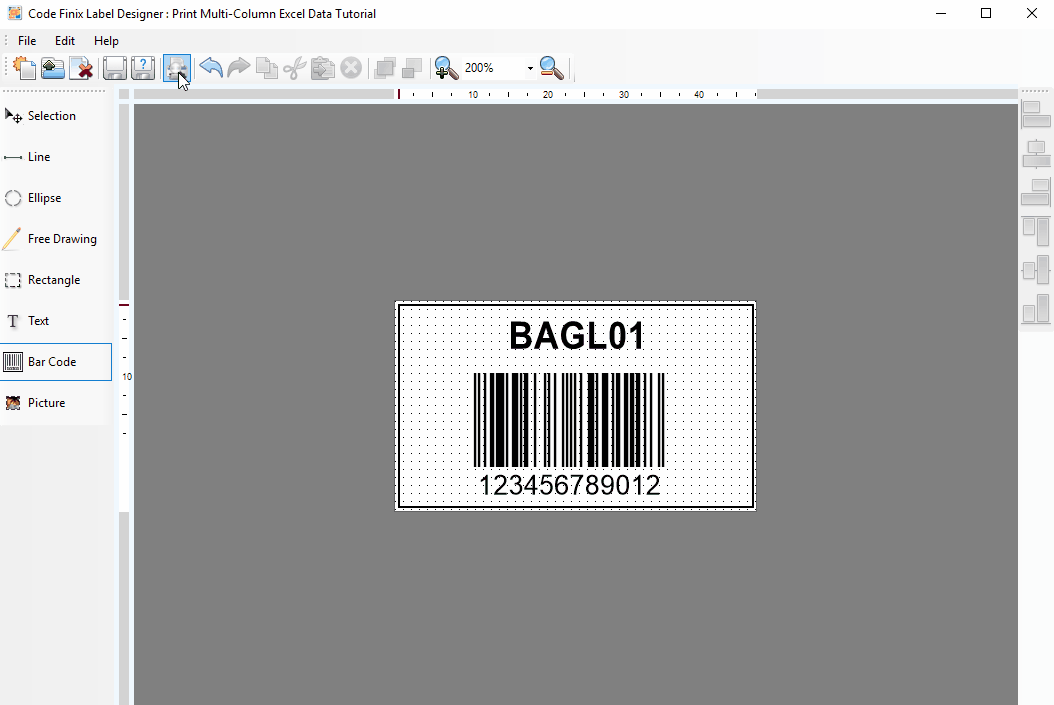
Task: Save the label with the floppy disk icon
Action: coord(115,68)
